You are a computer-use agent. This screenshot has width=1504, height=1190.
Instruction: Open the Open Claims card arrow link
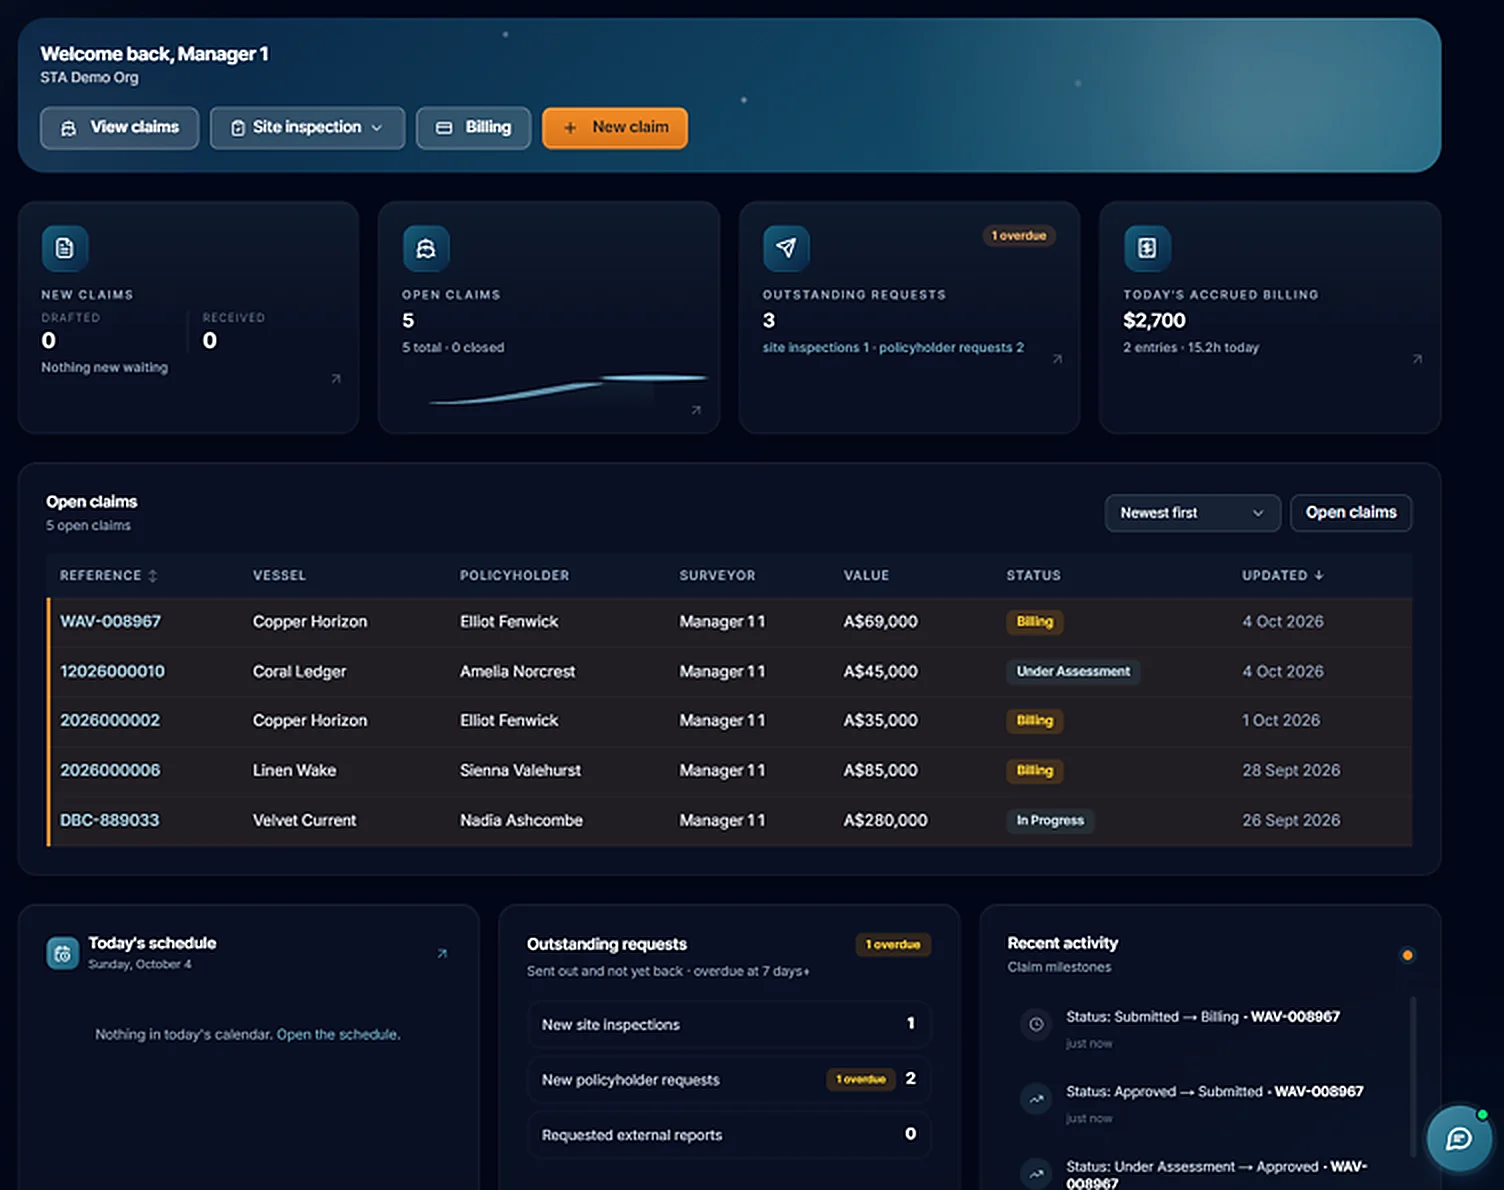[696, 410]
